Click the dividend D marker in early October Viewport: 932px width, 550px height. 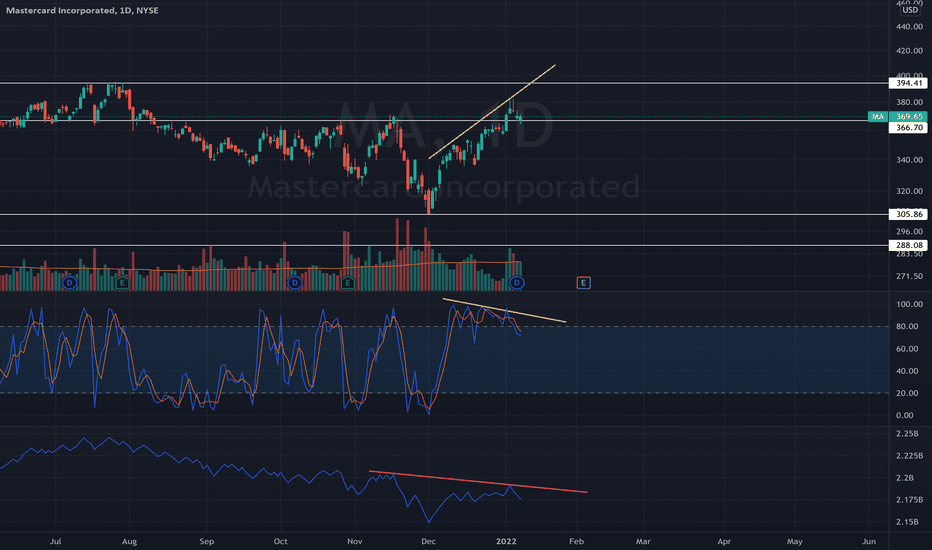pyautogui.click(x=295, y=282)
